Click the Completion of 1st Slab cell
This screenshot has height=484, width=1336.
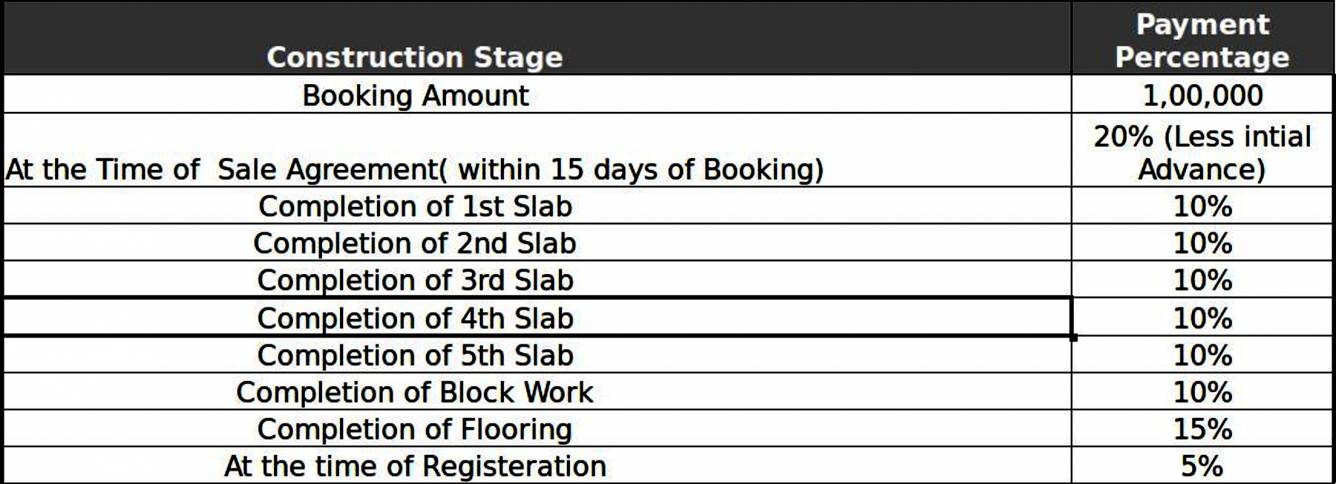[416, 206]
